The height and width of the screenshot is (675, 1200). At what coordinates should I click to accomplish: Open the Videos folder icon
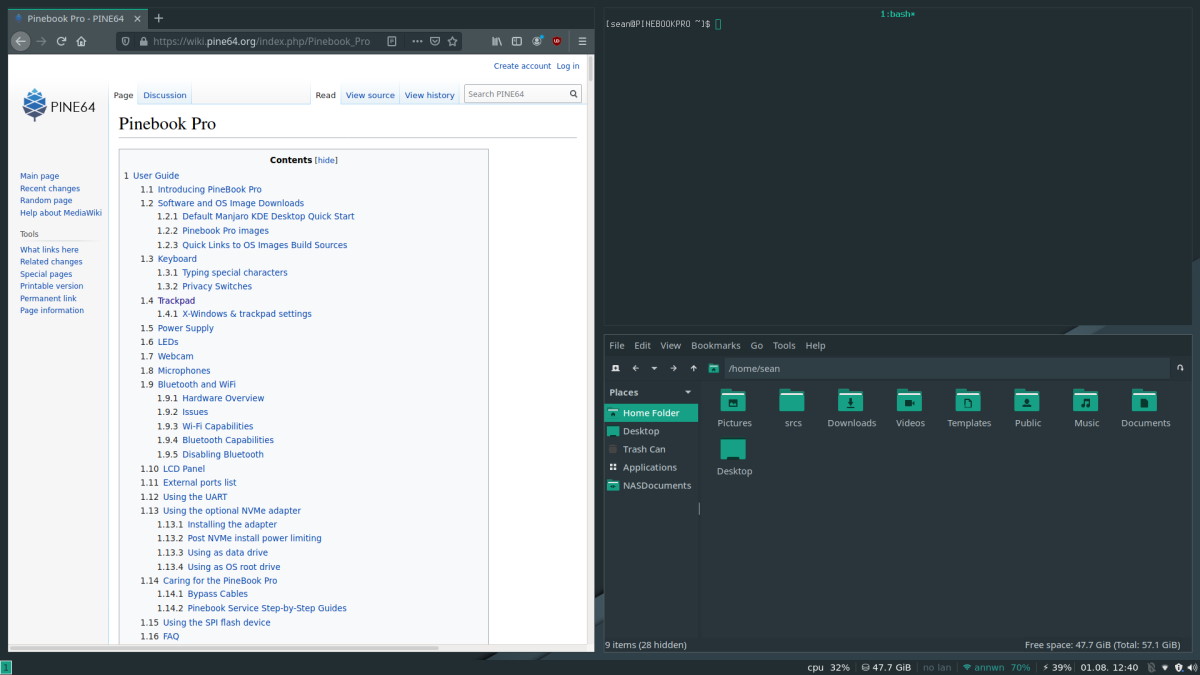[x=909, y=400]
